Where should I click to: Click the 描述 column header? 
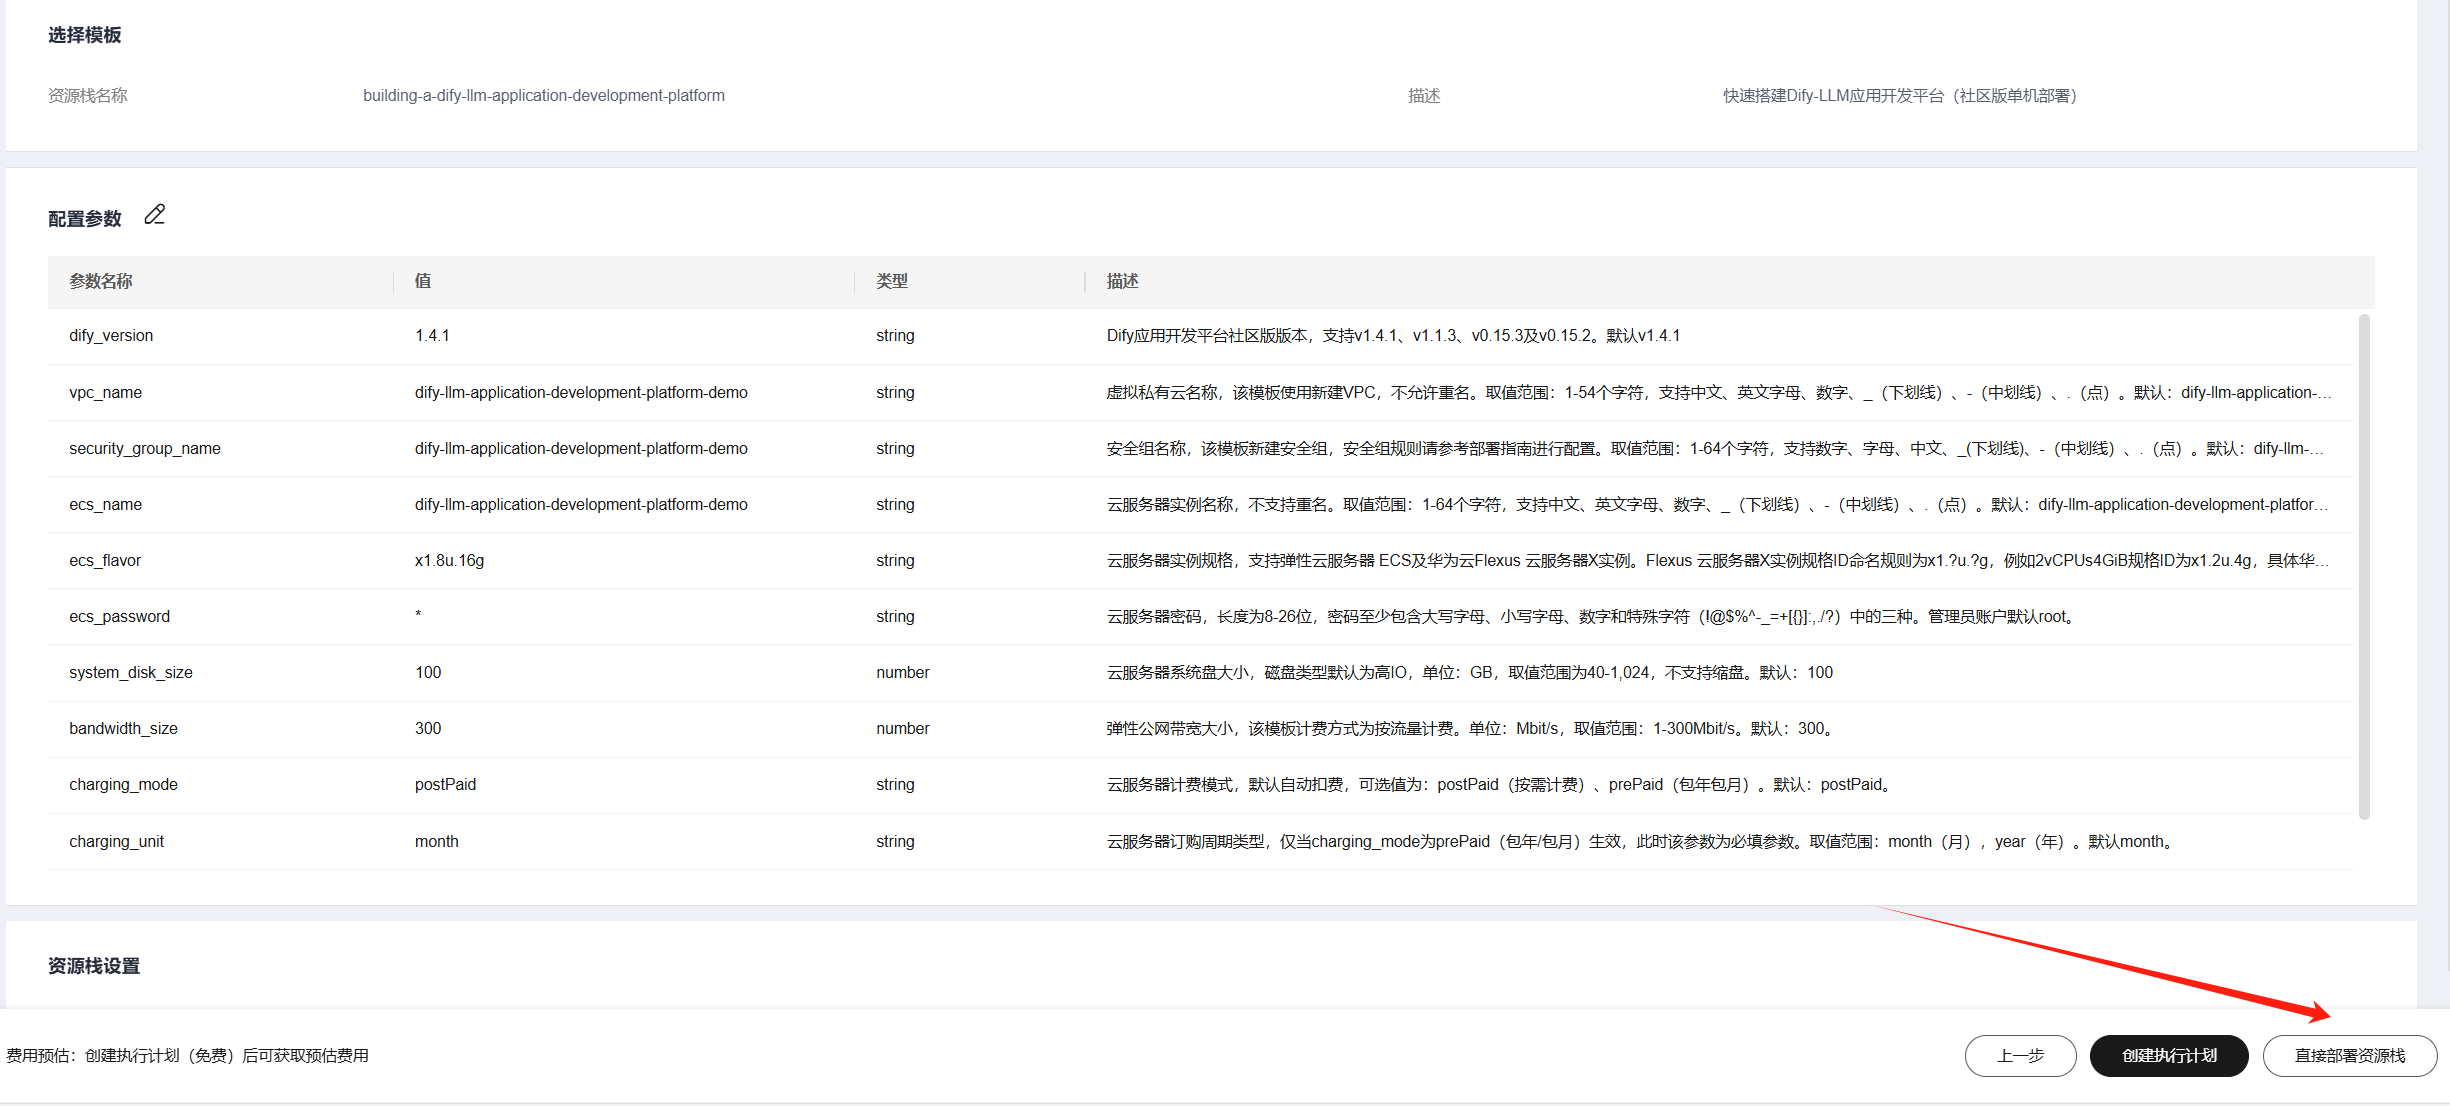point(1122,281)
